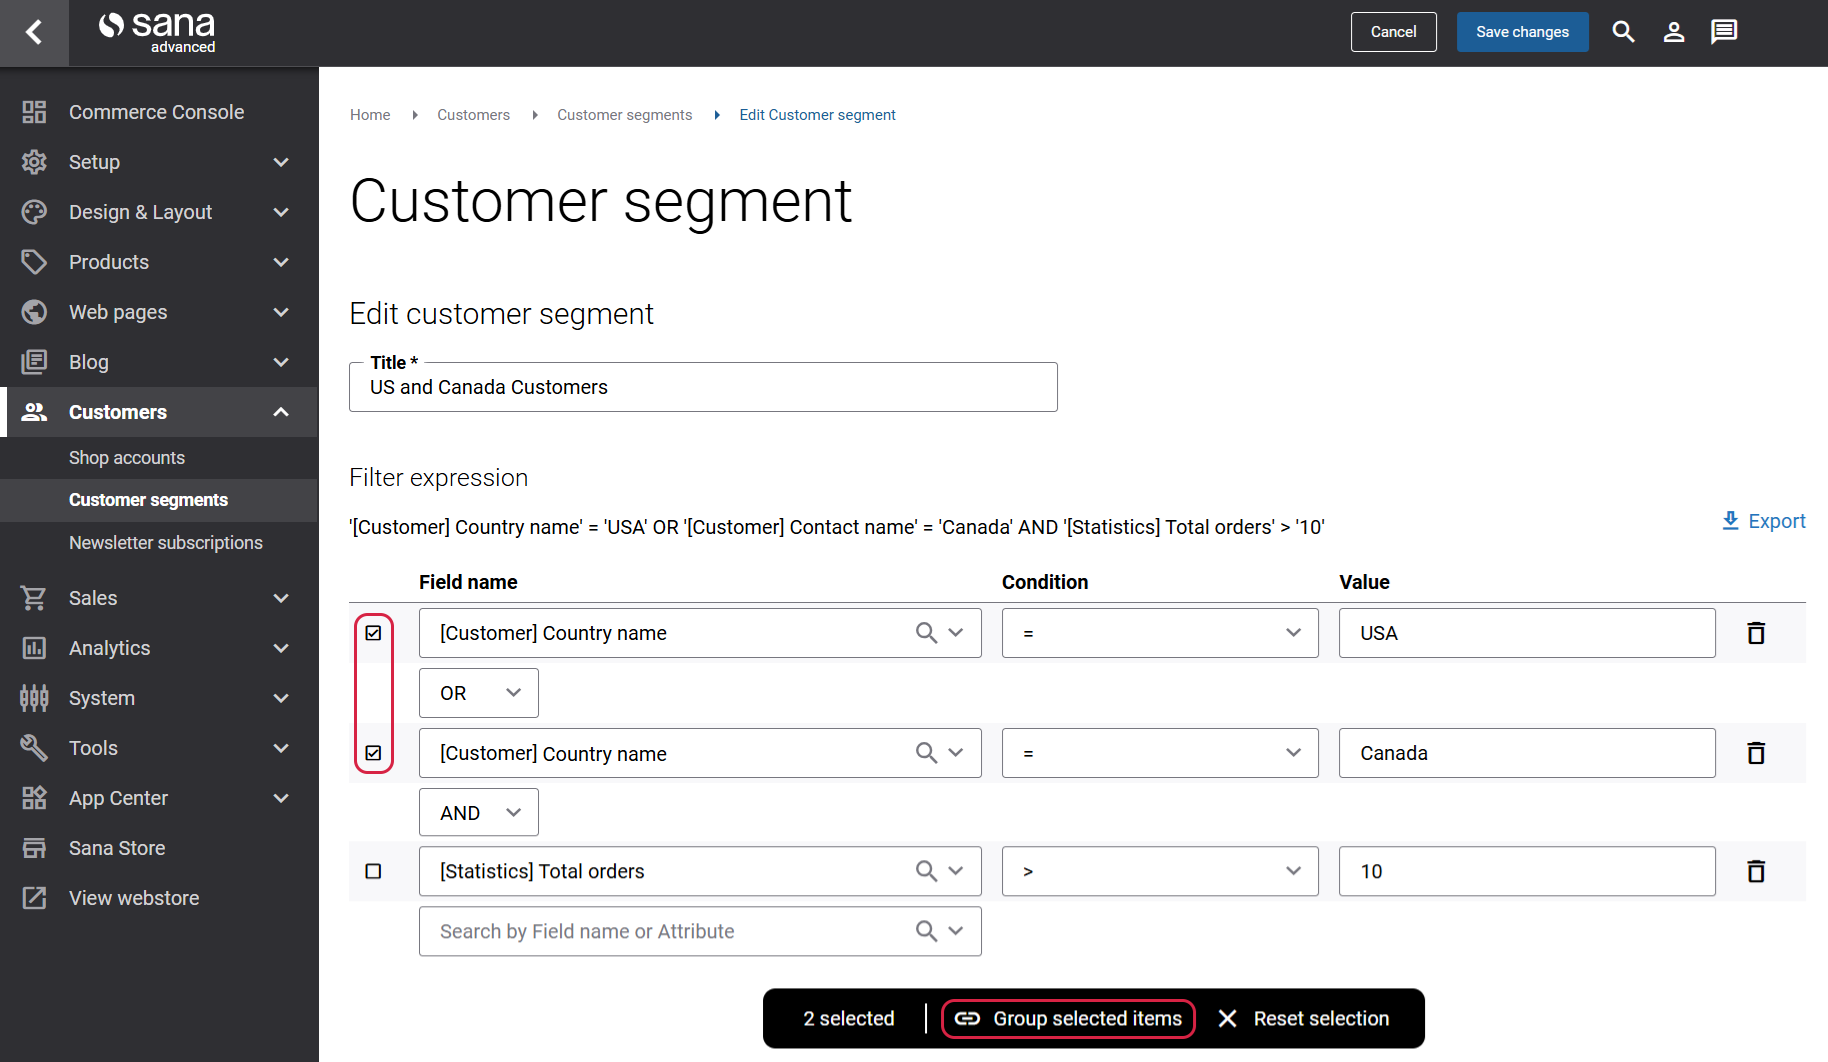1828x1062 pixels.
Task: Open the user account profile icon
Action: pos(1673,32)
